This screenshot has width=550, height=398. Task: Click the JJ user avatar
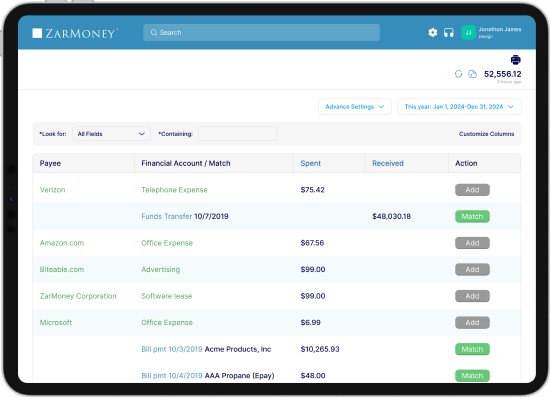[x=468, y=33]
